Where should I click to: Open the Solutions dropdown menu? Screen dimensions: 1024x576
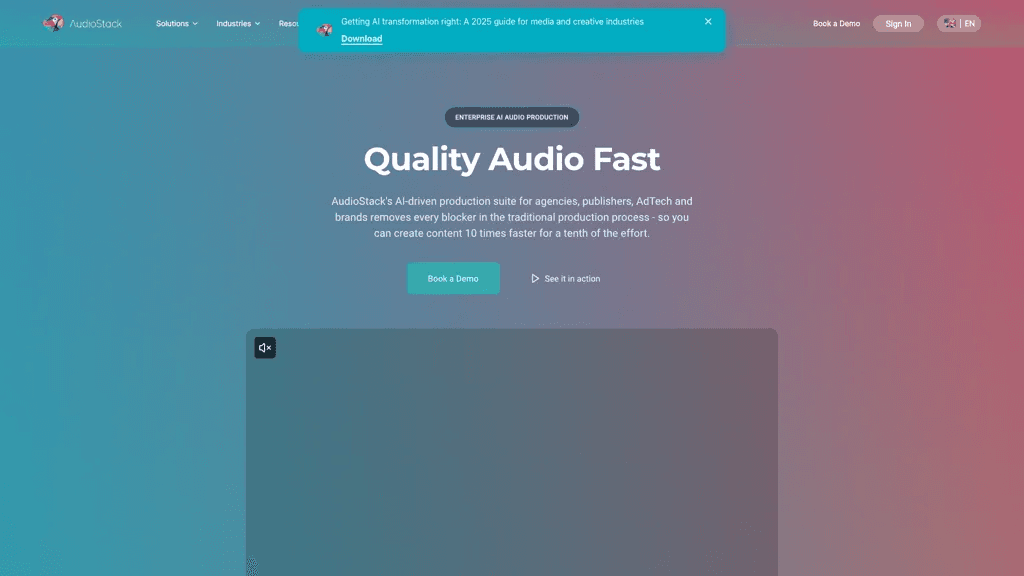tap(176, 24)
